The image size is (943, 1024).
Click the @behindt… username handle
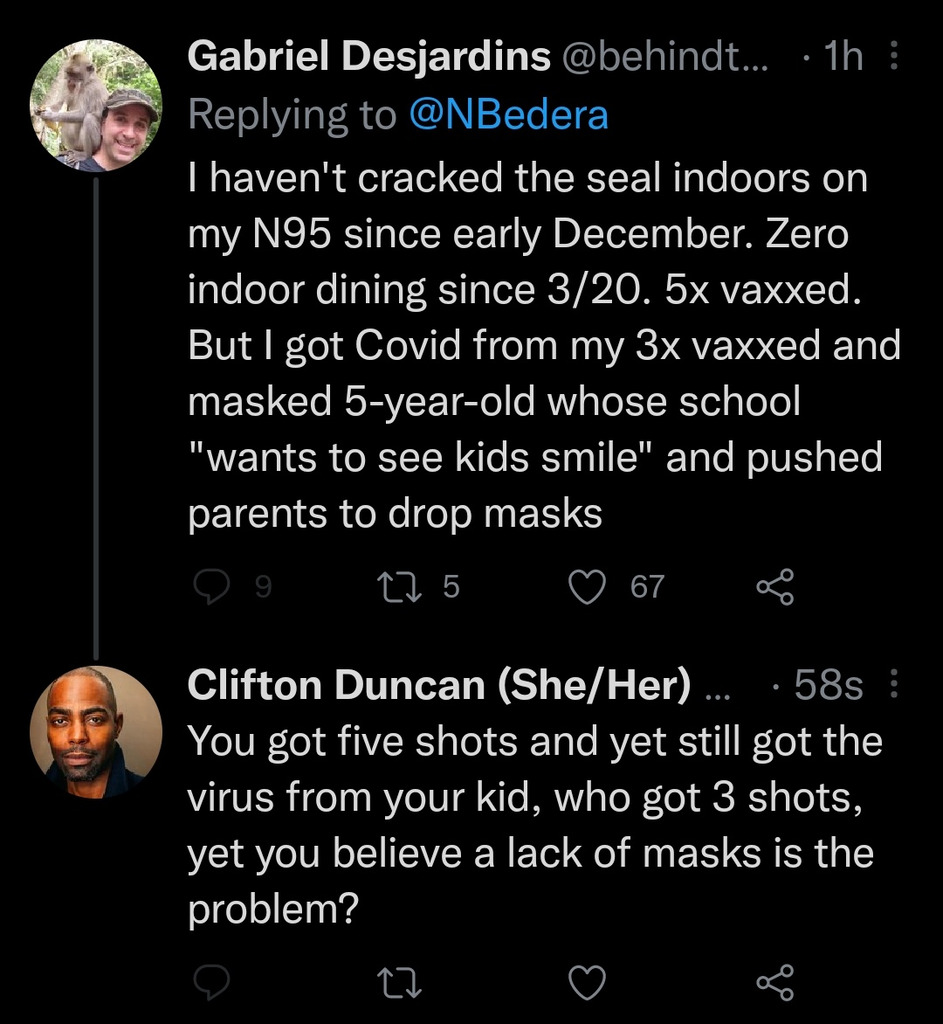[664, 58]
